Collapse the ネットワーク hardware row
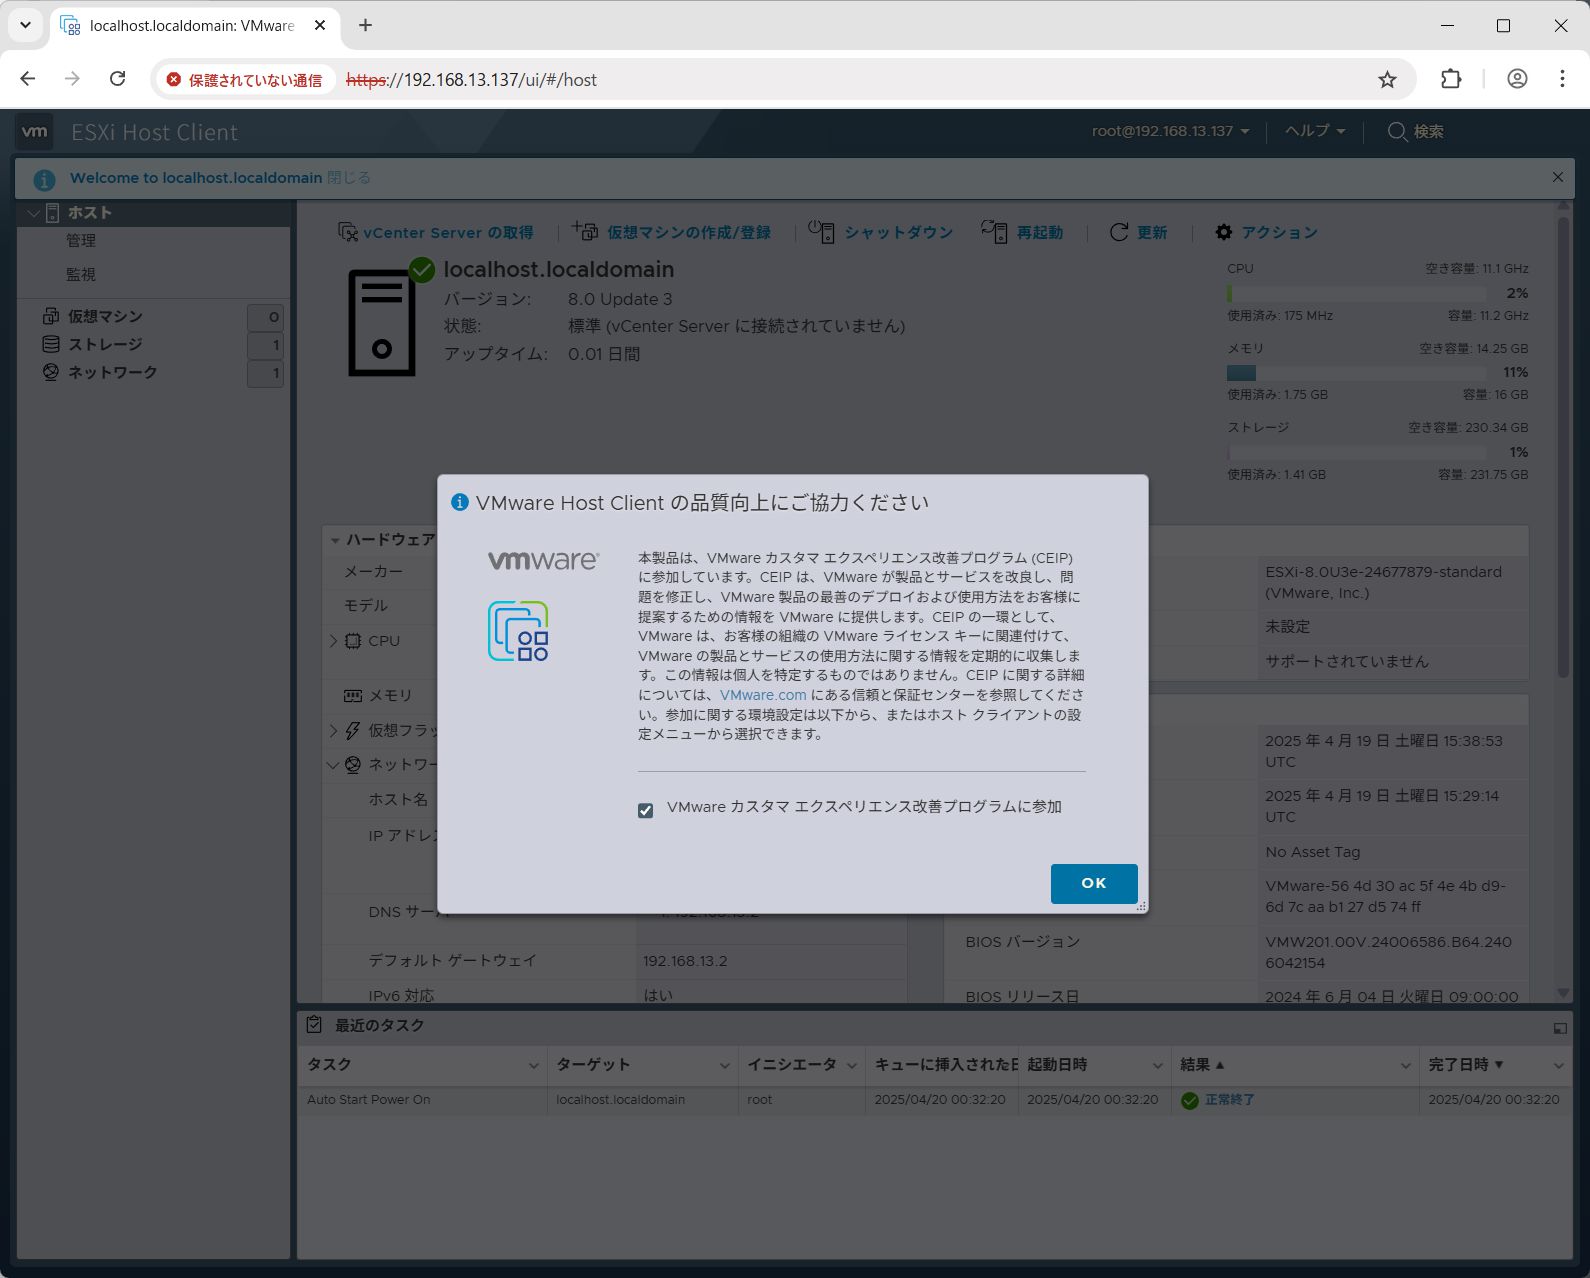This screenshot has height=1278, width=1590. [x=334, y=765]
